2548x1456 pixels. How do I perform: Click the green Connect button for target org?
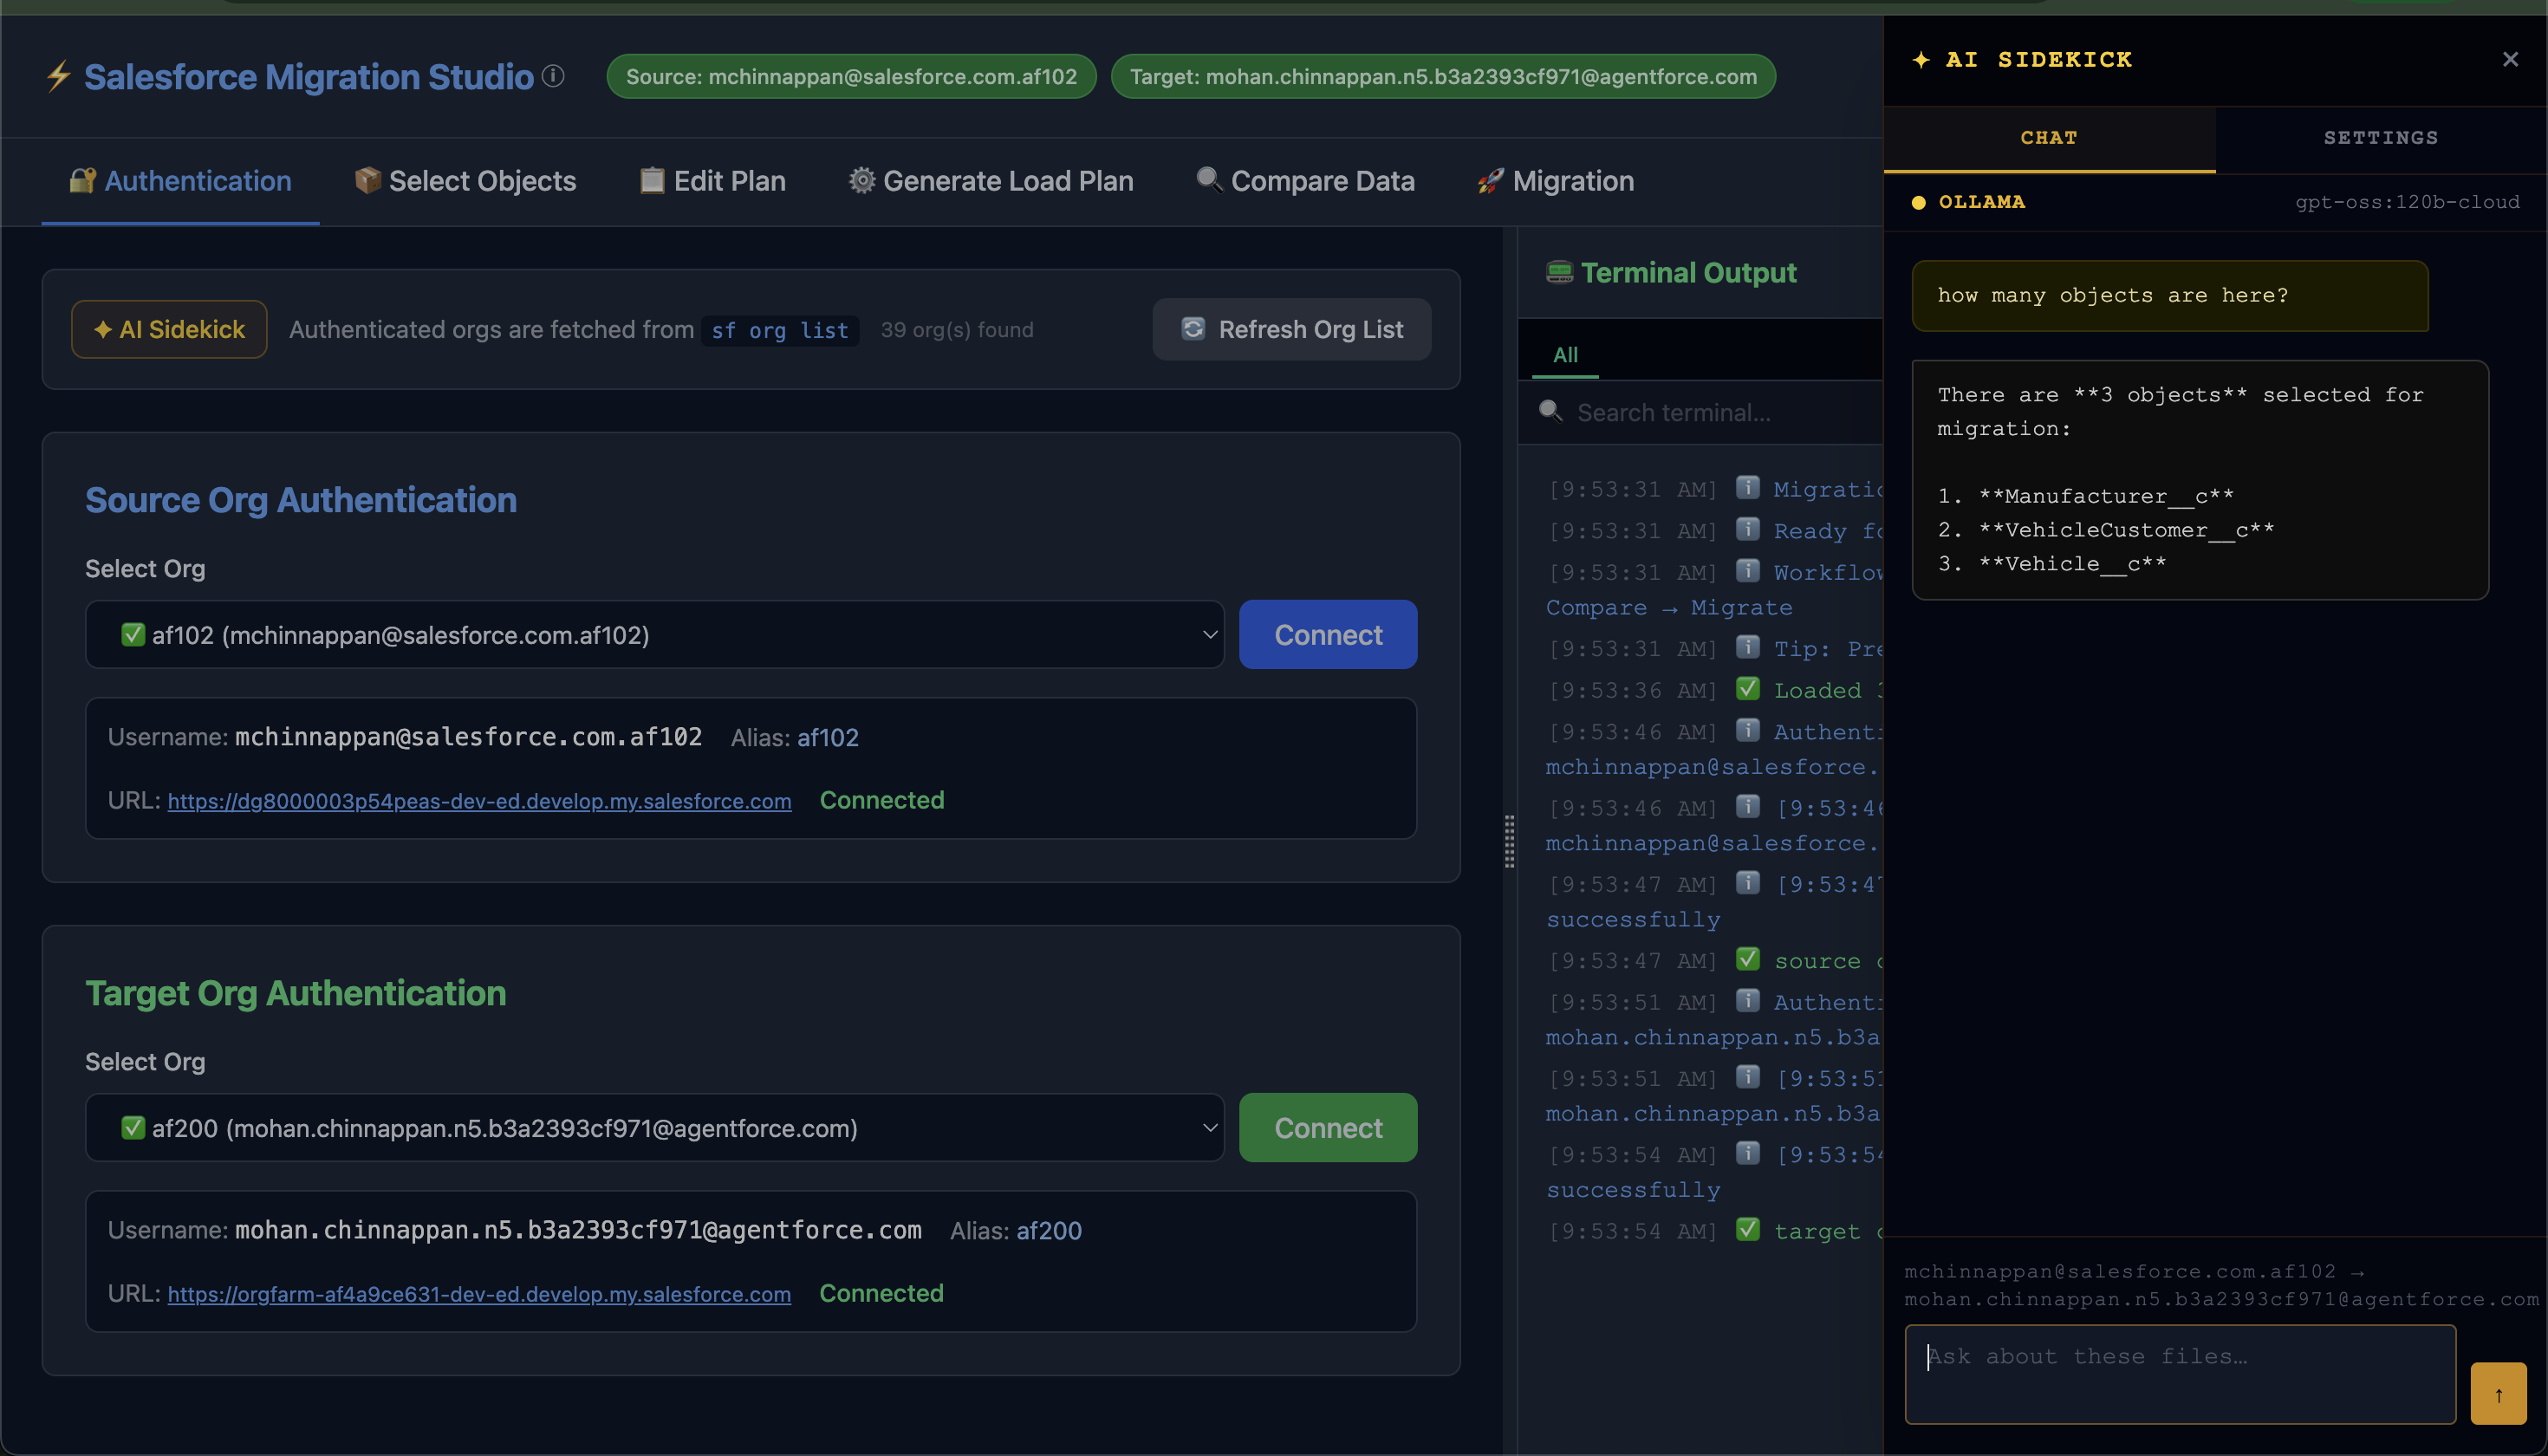click(1328, 1127)
